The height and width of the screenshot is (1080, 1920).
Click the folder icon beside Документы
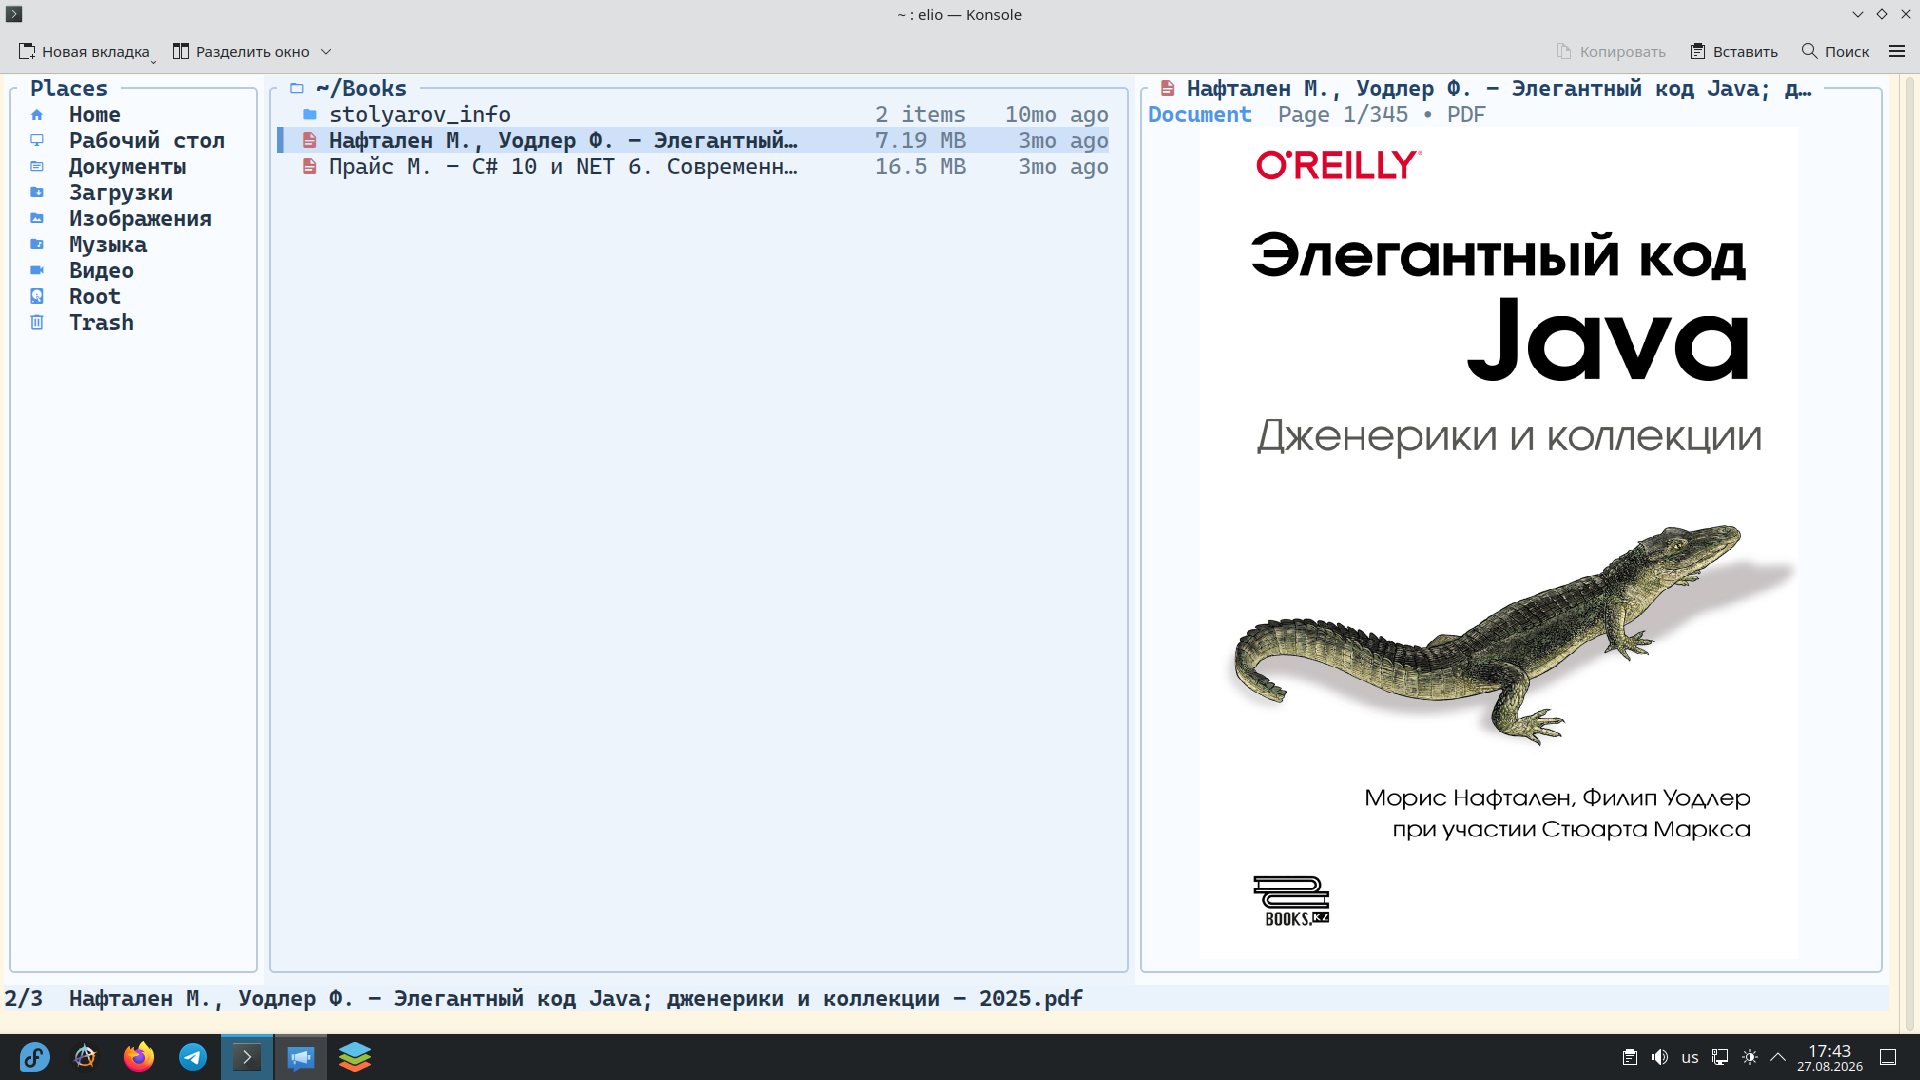(37, 167)
